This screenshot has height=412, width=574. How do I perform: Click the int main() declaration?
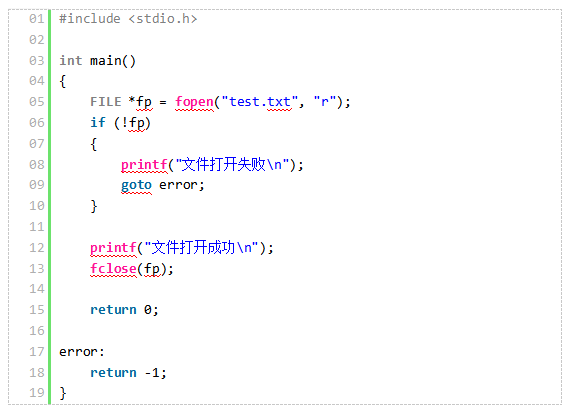(97, 60)
